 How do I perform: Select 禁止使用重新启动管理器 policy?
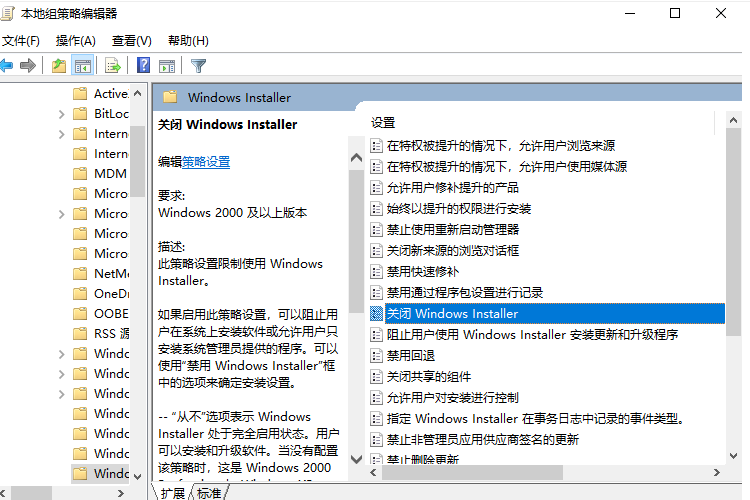[x=452, y=230]
